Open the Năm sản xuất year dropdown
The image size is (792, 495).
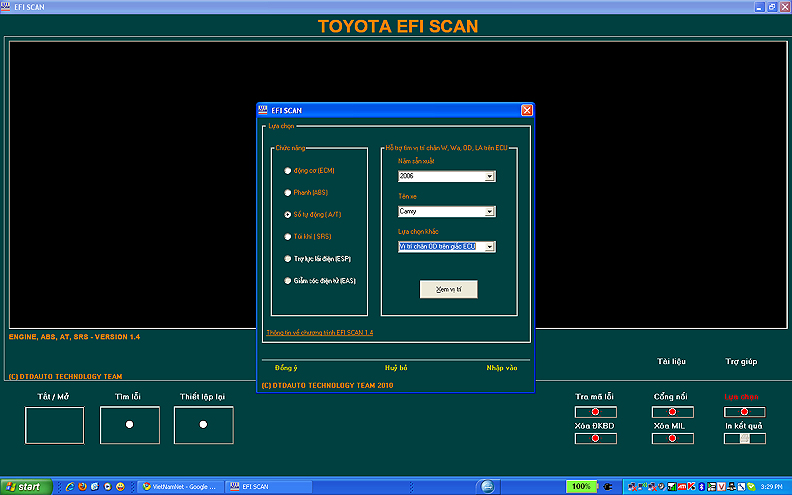coord(489,176)
